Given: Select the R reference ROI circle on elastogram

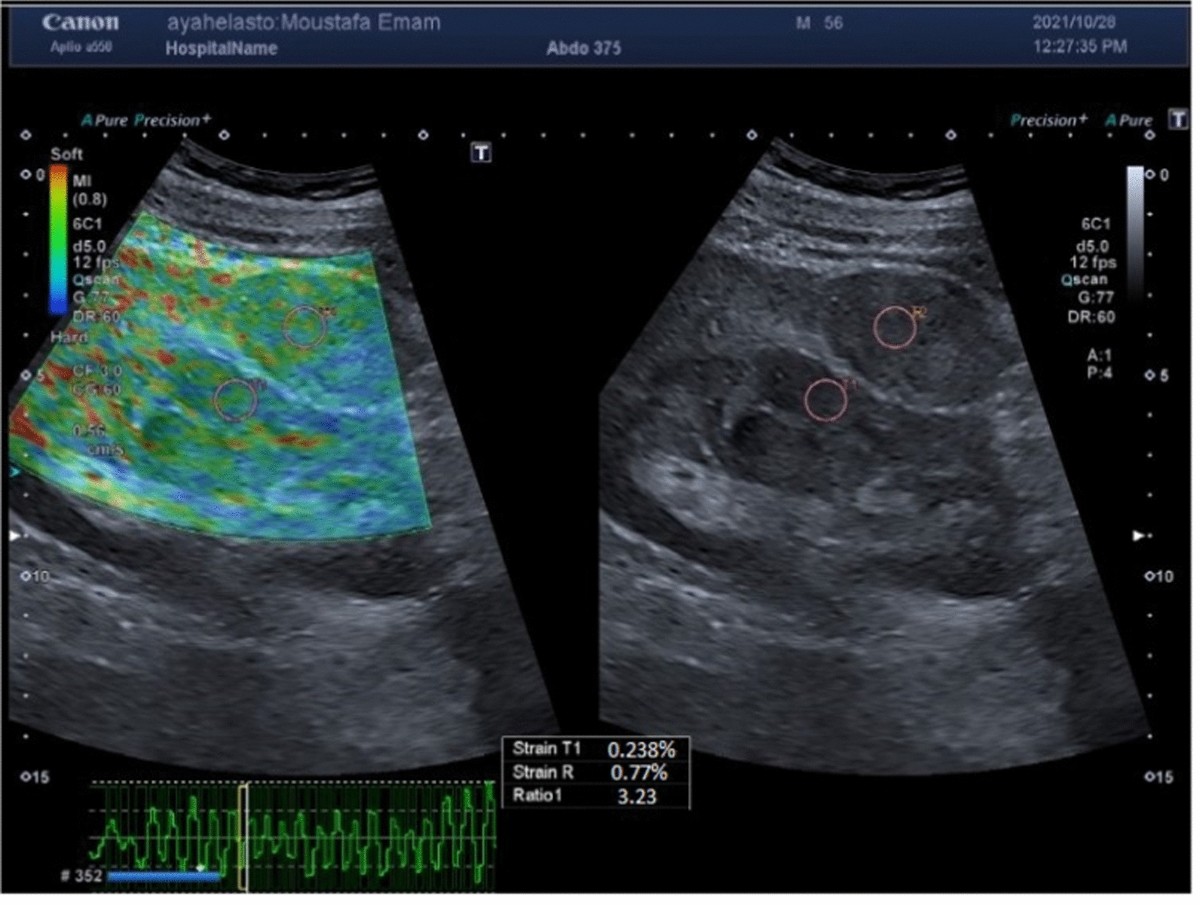Looking at the screenshot, I should pos(303,327).
